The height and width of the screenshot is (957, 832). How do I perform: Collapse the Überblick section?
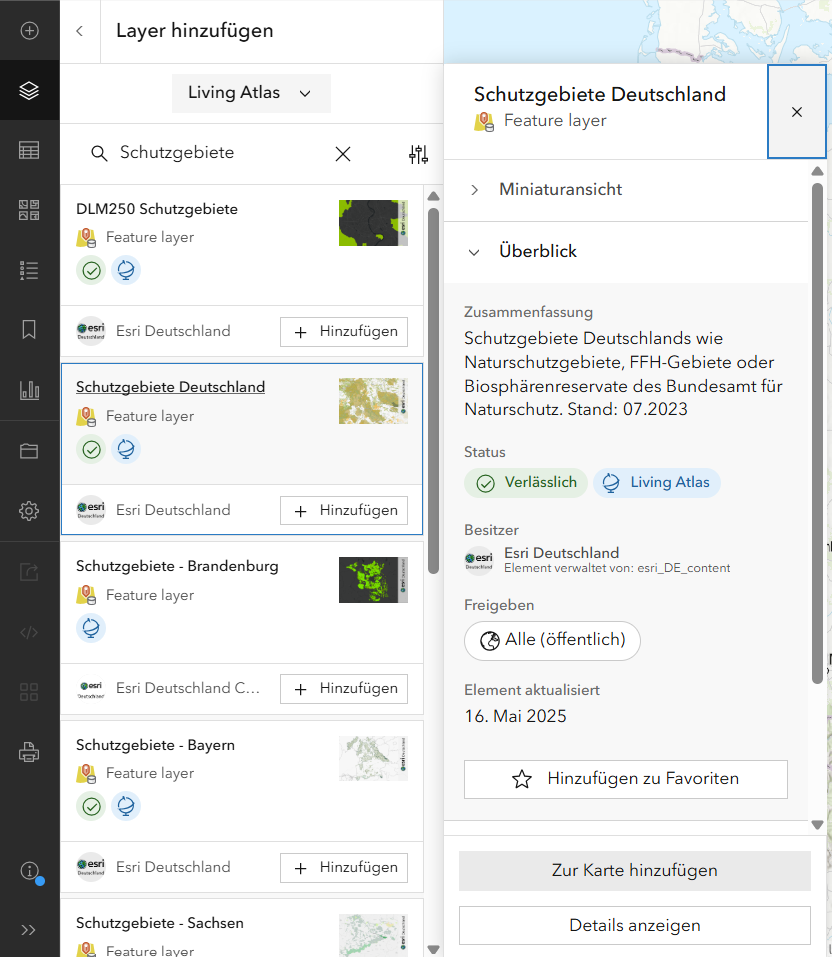point(626,251)
